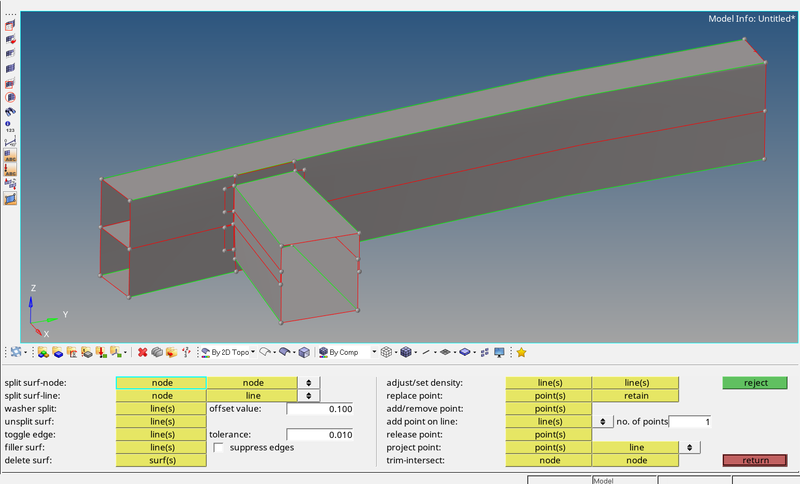Click the monitor display icon in toolbar
Screen dimensions: 800x484
pyautogui.click(x=499, y=352)
